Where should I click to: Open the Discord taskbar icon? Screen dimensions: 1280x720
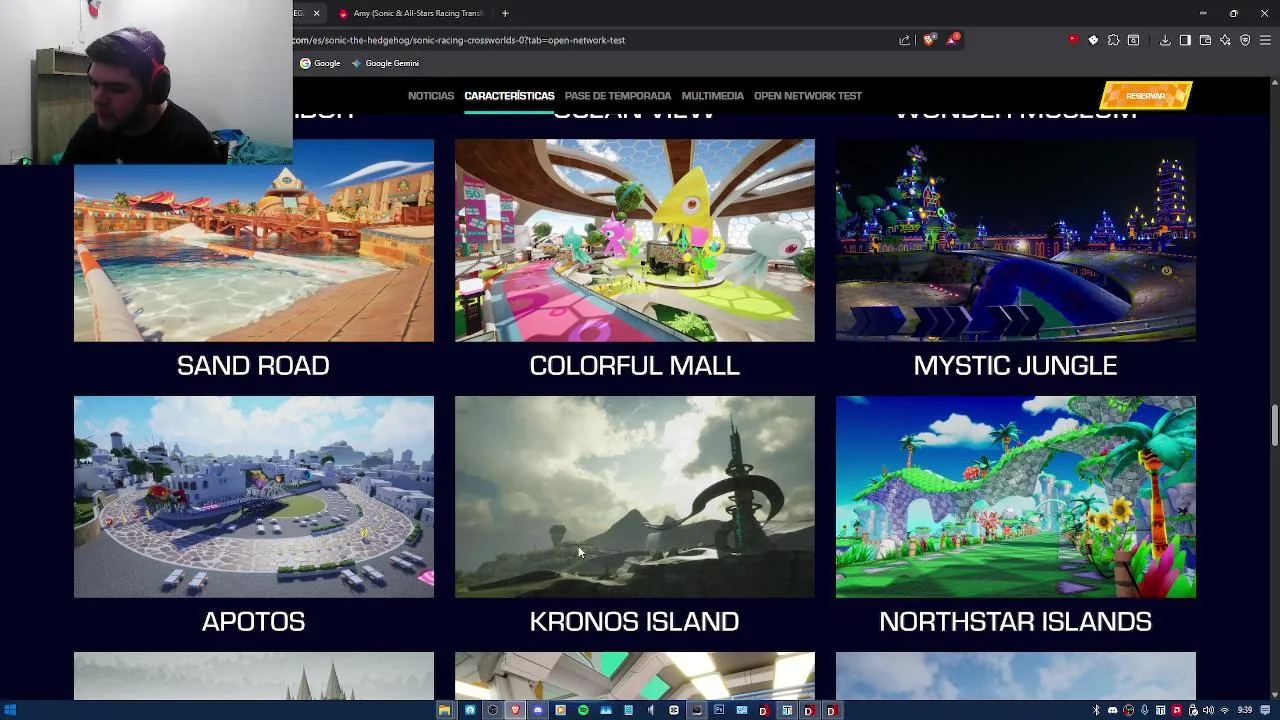click(x=538, y=710)
